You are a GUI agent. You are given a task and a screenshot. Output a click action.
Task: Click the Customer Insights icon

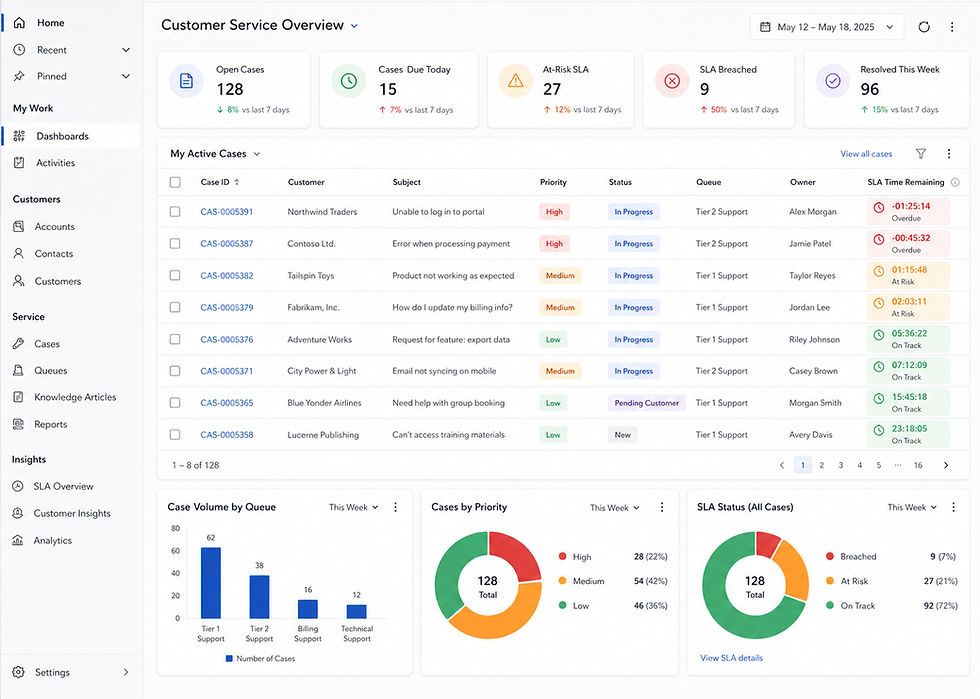pyautogui.click(x=18, y=513)
